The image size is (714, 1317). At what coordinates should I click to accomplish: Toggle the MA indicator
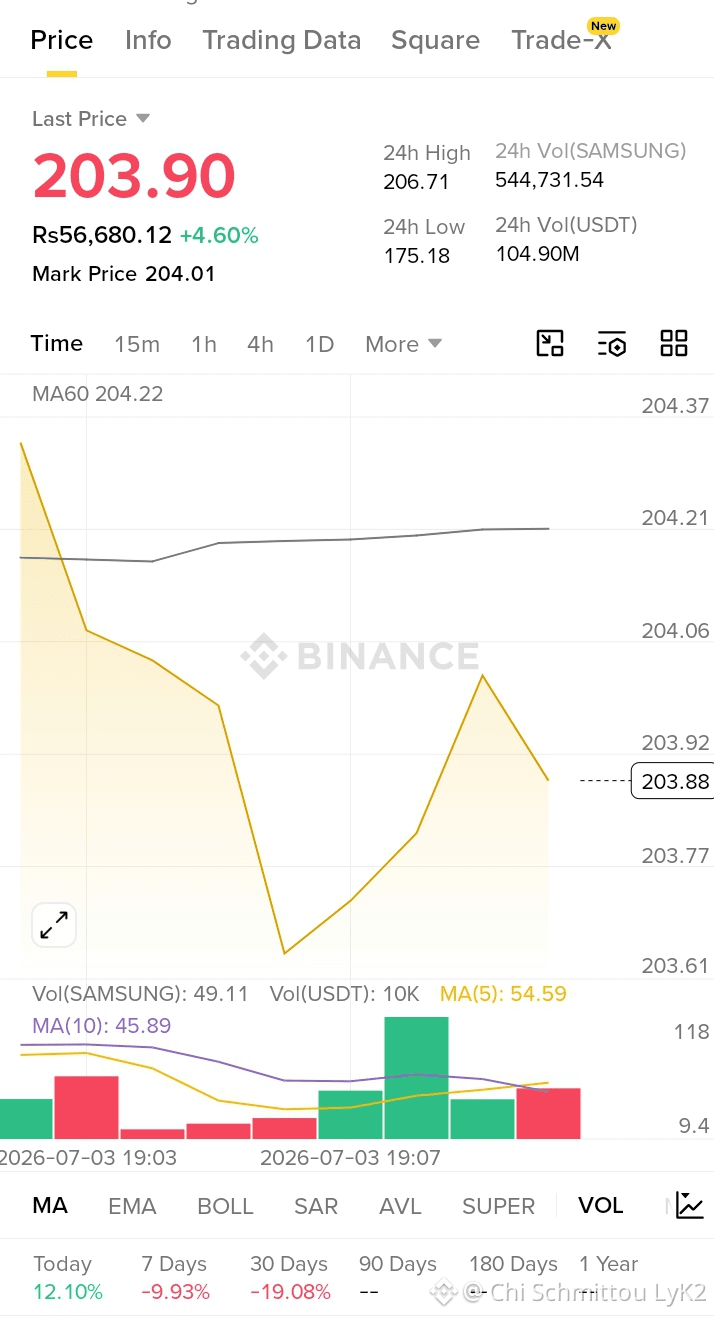50,1205
